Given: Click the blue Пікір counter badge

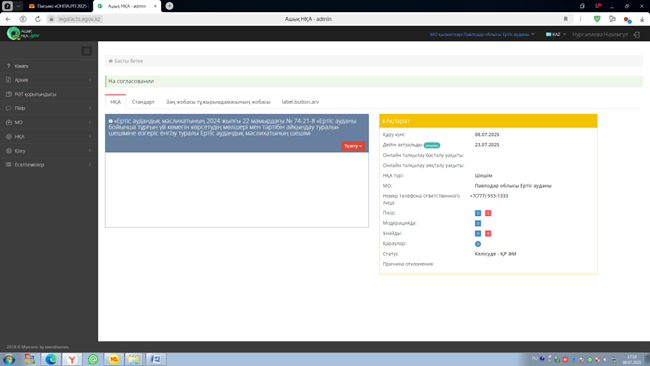Looking at the screenshot, I should (478, 213).
